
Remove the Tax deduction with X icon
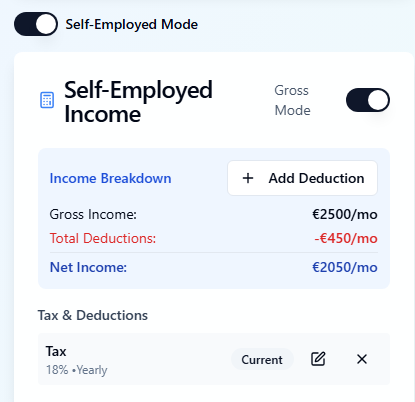(x=362, y=359)
